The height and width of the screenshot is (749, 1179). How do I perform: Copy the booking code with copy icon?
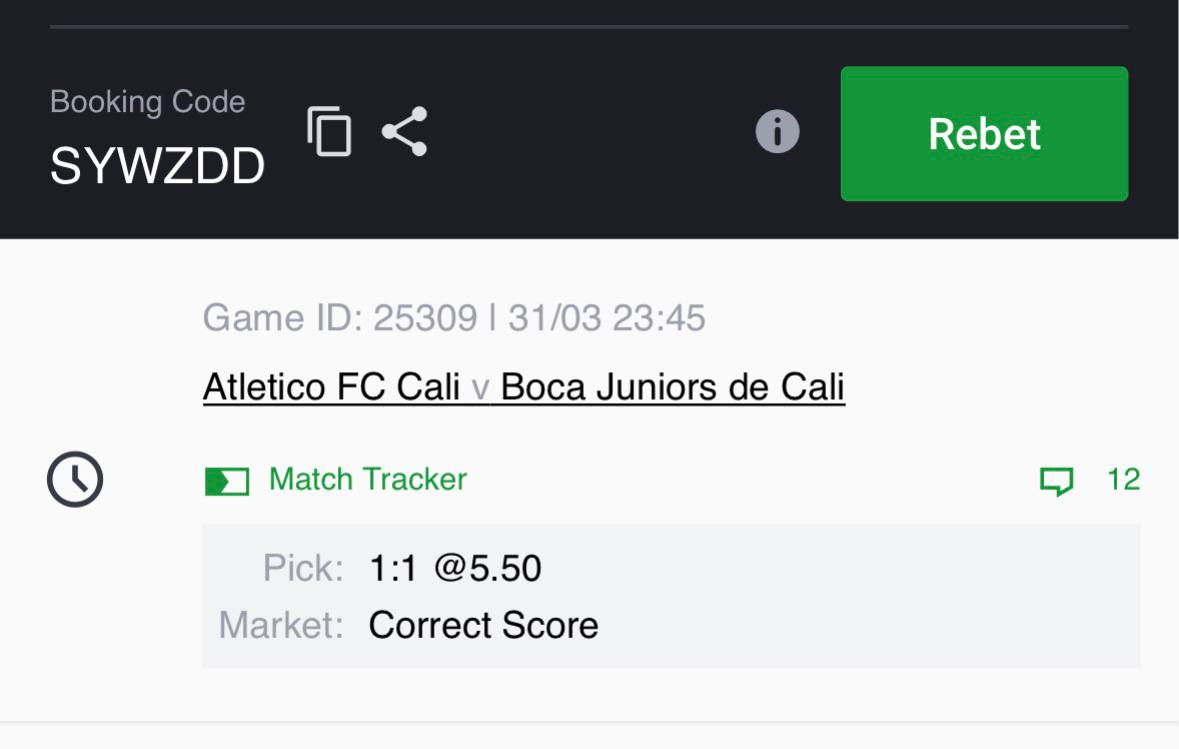[x=330, y=131]
